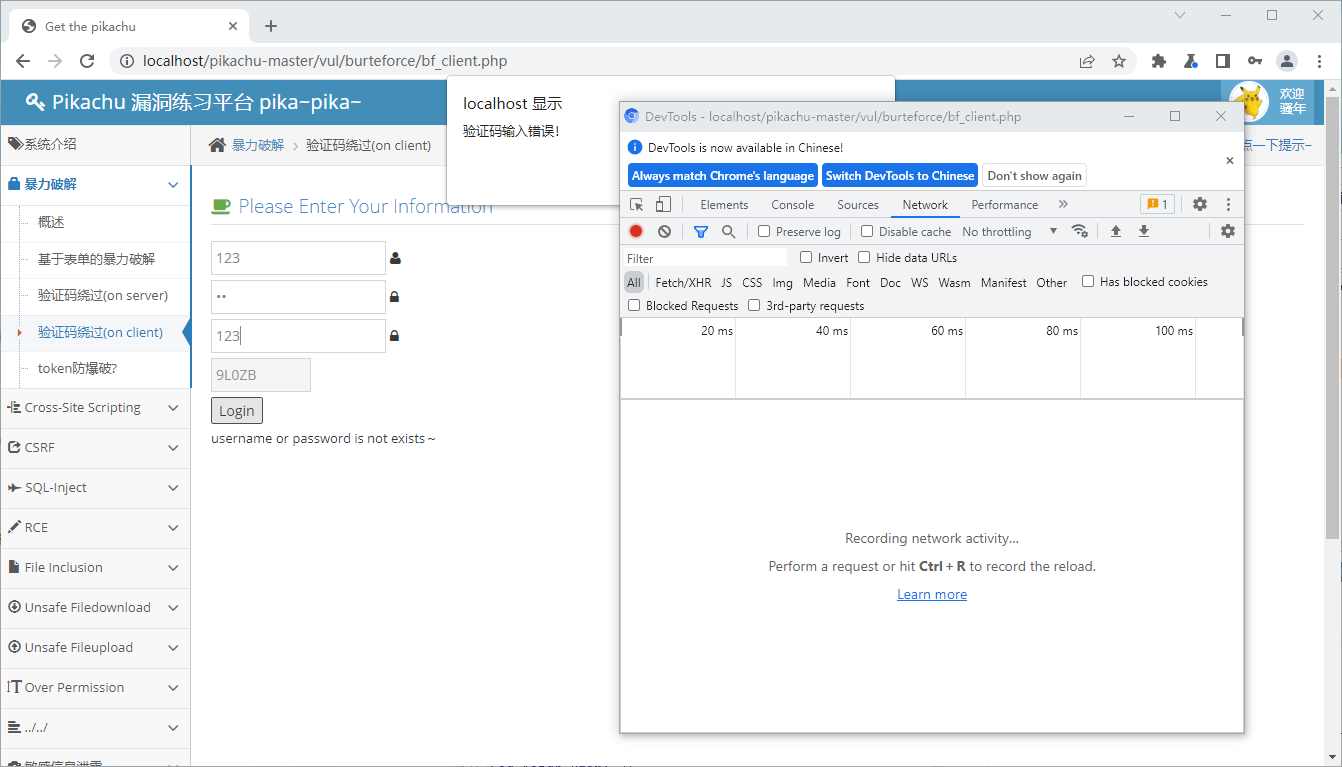The height and width of the screenshot is (767, 1342).
Task: Open DevTools settings gear
Action: tap(1200, 204)
